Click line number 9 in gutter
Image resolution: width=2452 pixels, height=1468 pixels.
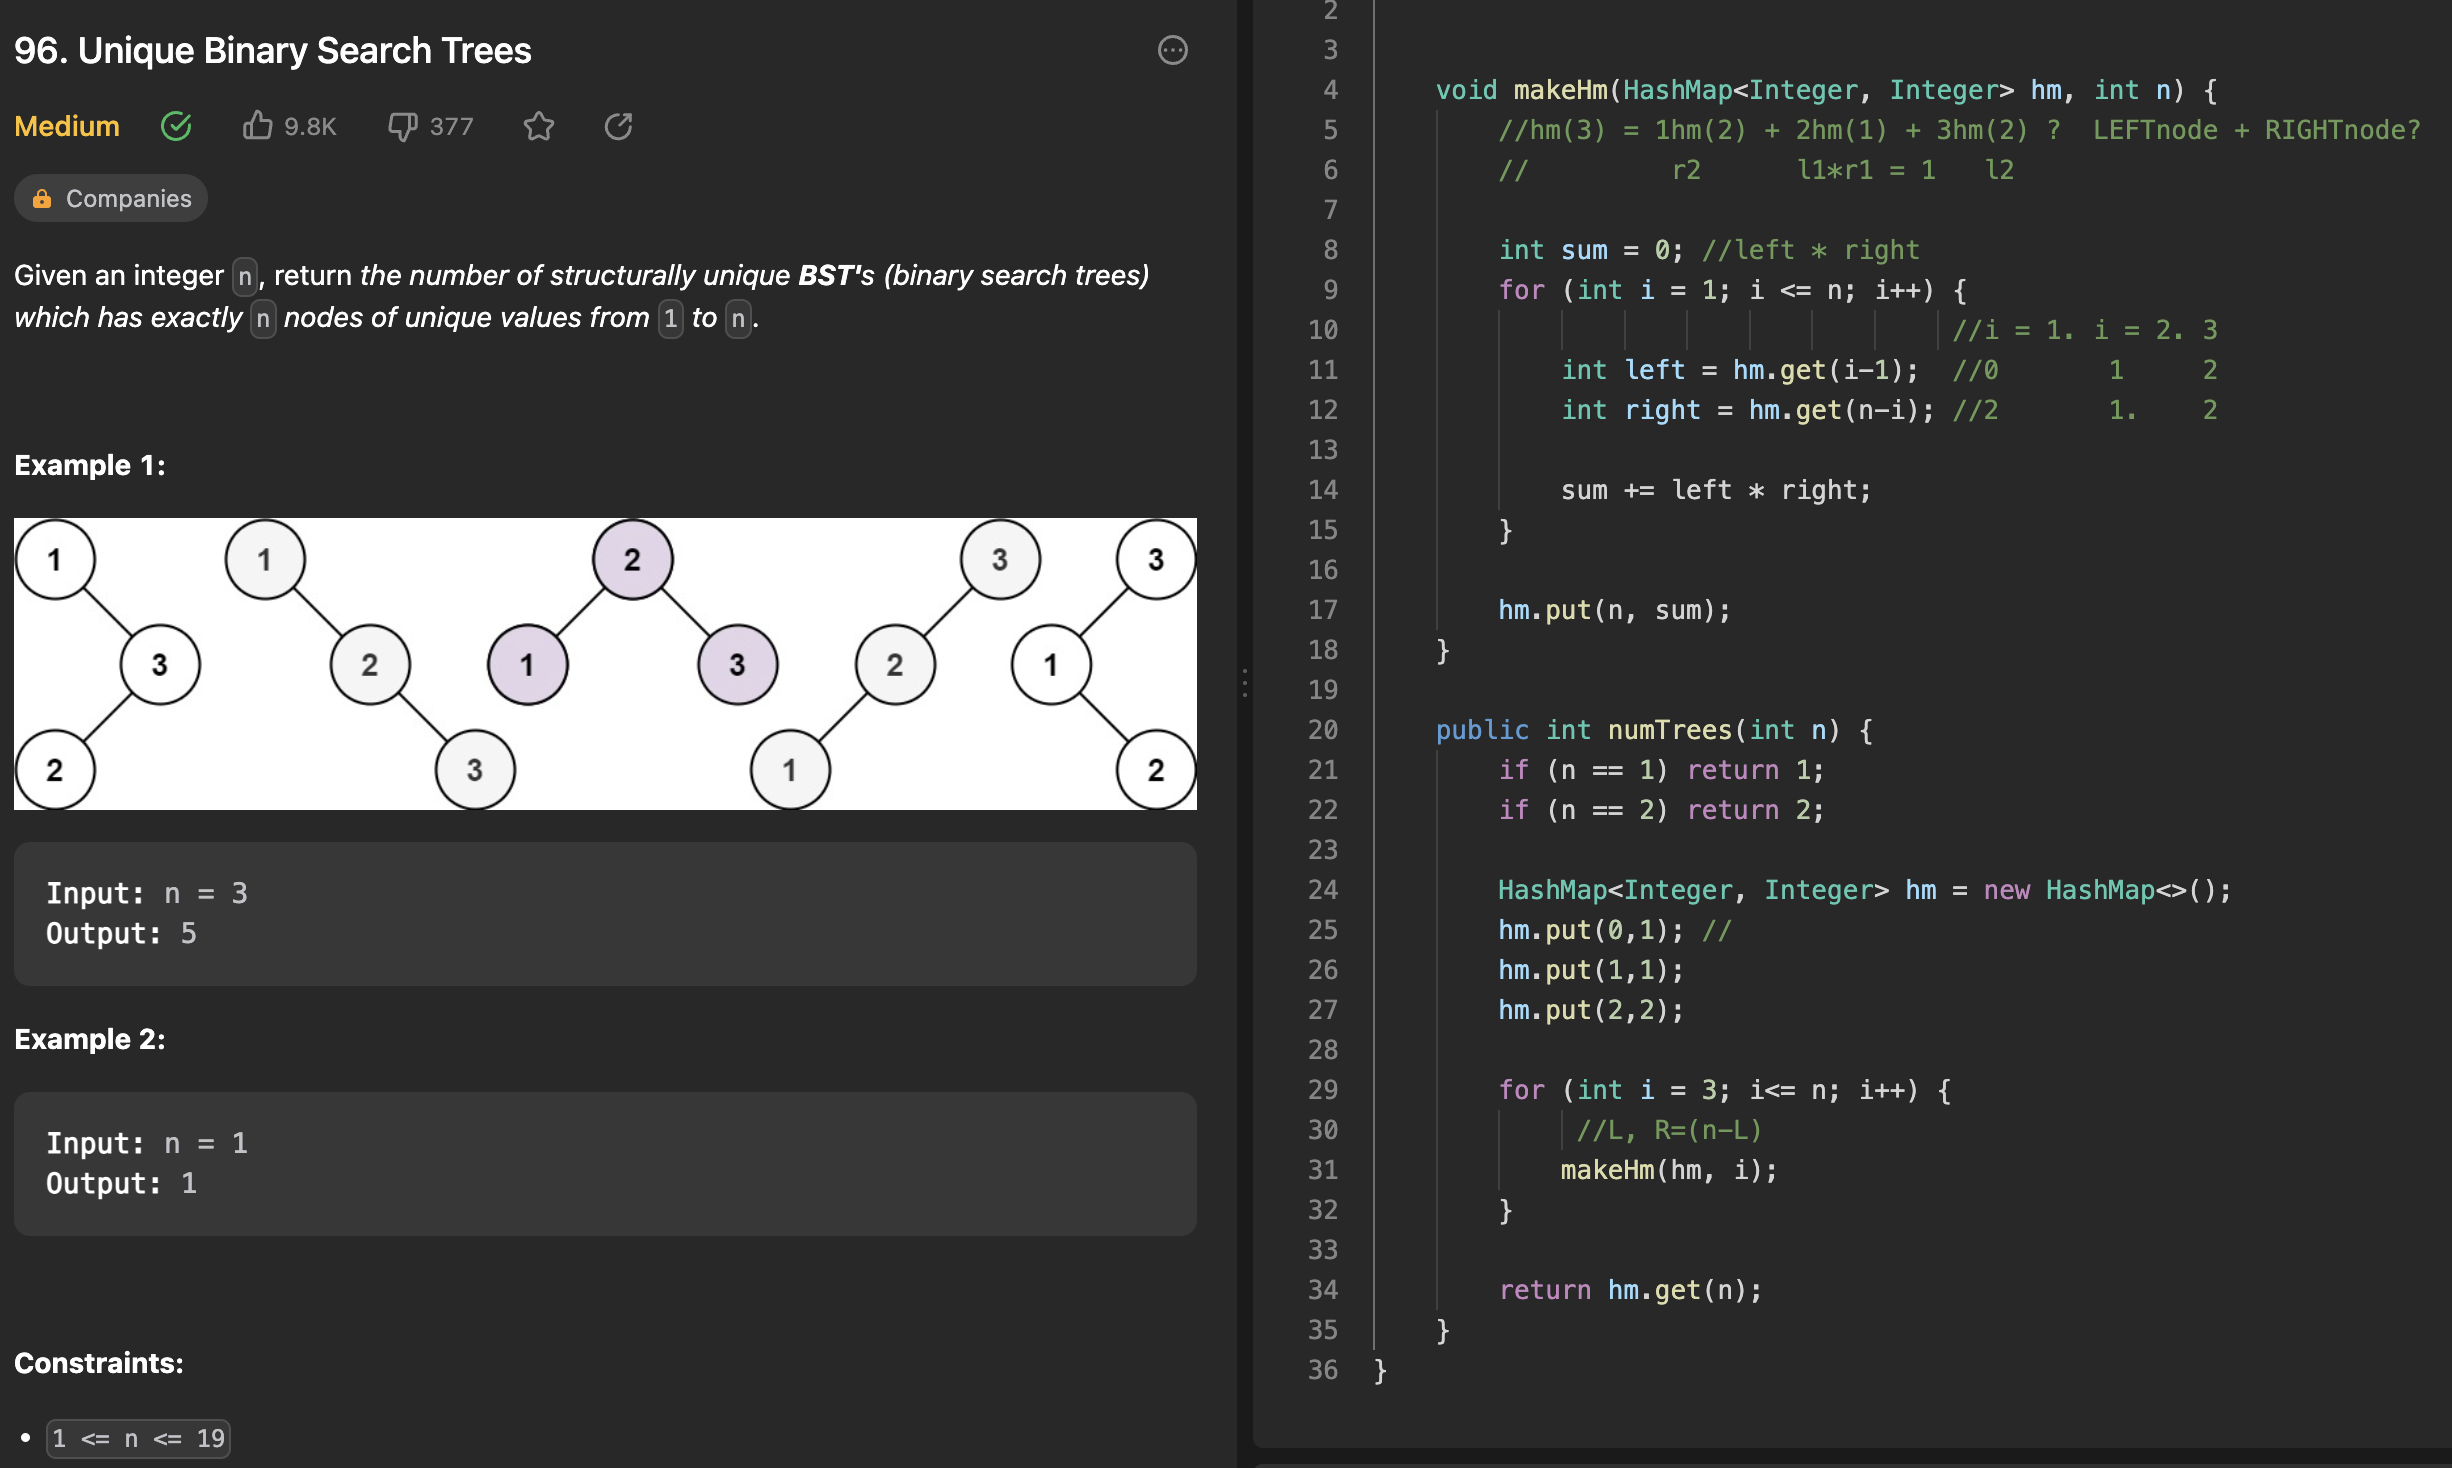click(x=1329, y=290)
